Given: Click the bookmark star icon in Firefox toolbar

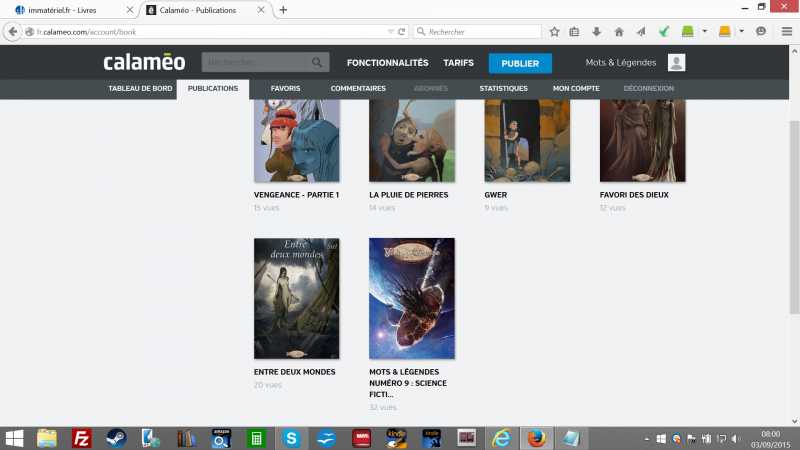Looking at the screenshot, I should (x=554, y=31).
